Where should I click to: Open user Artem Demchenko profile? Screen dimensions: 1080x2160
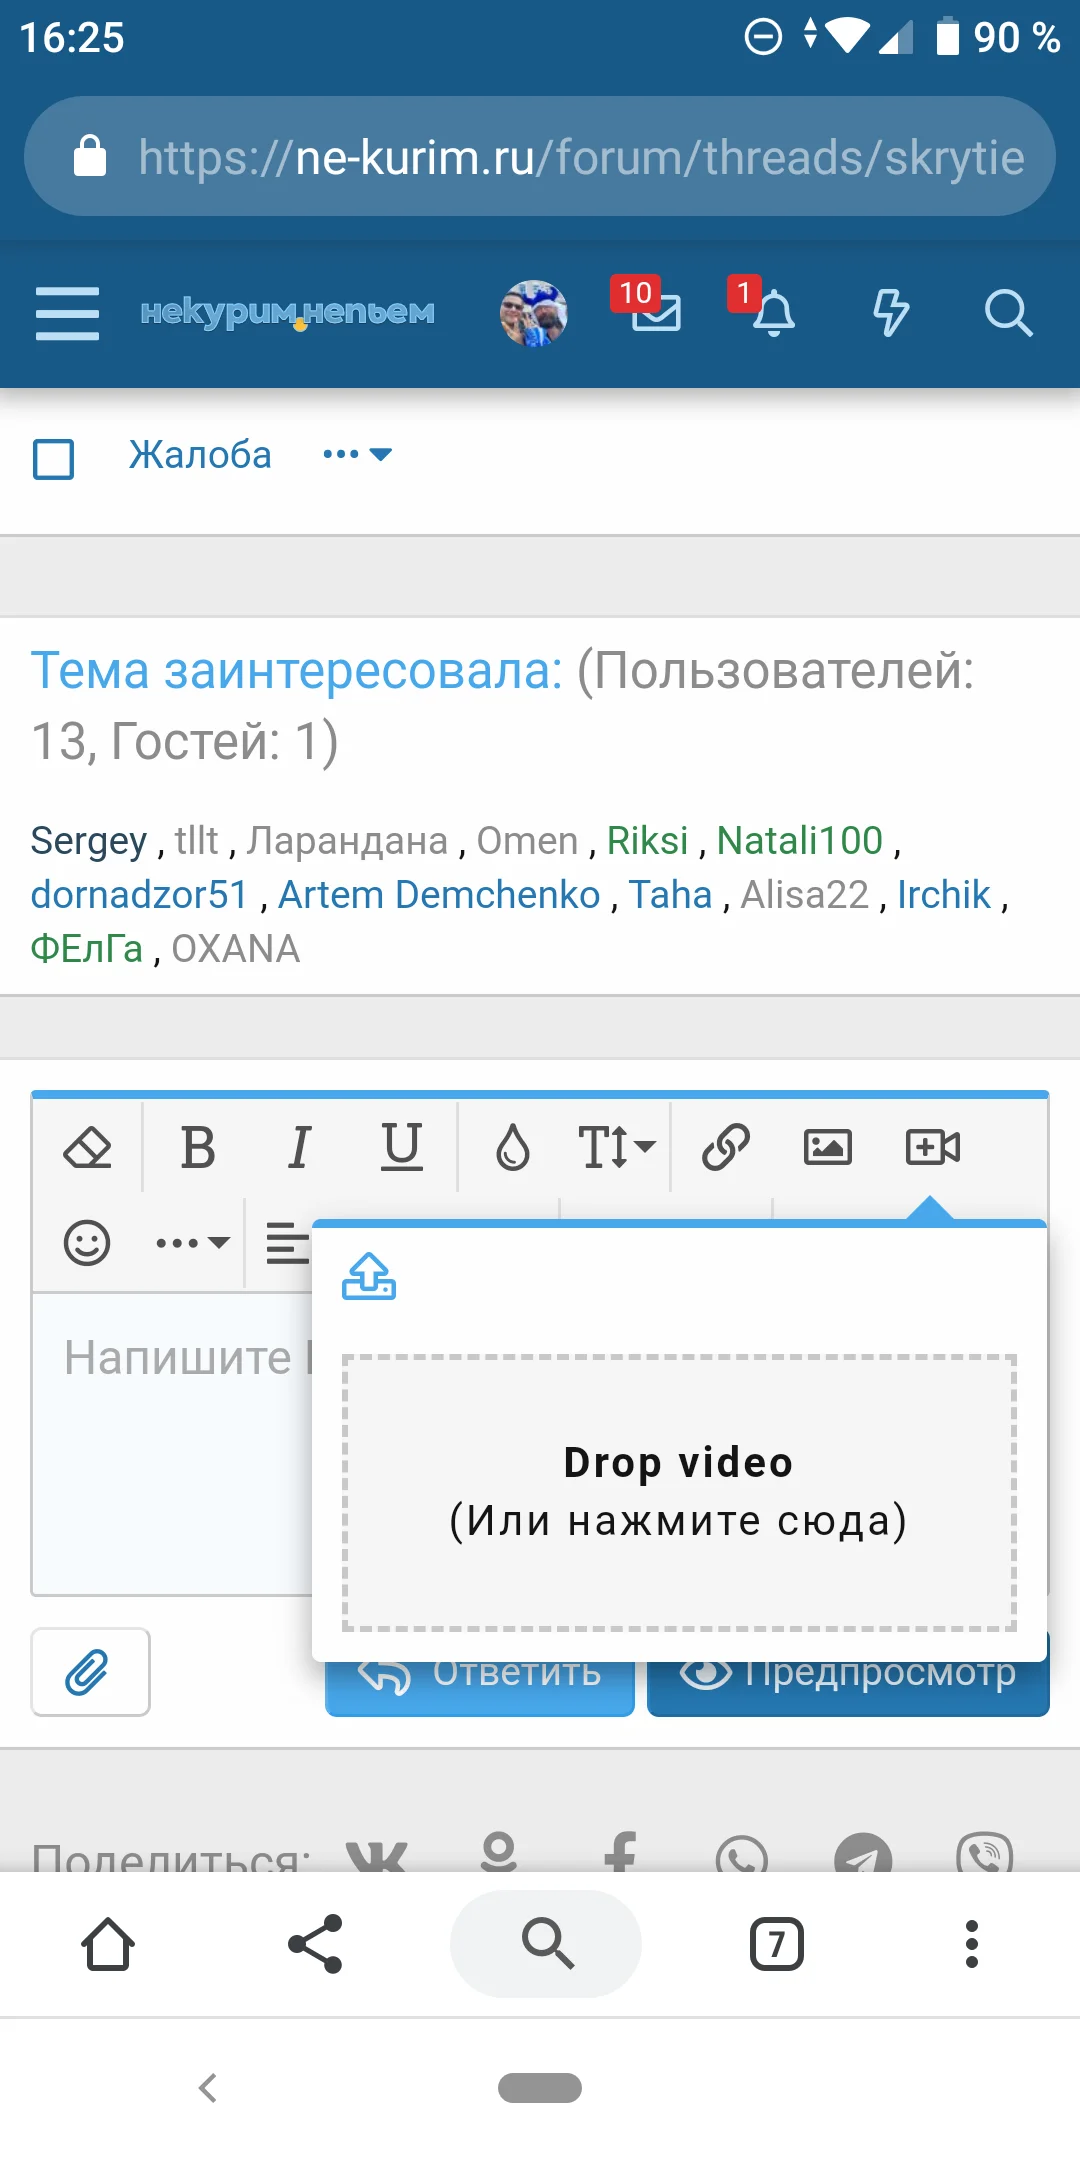439,895
